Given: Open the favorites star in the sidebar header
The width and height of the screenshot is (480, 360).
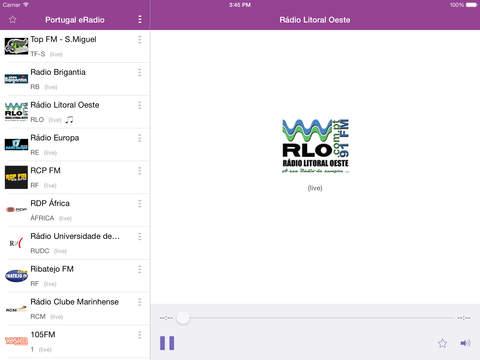Looking at the screenshot, I should coord(13,20).
